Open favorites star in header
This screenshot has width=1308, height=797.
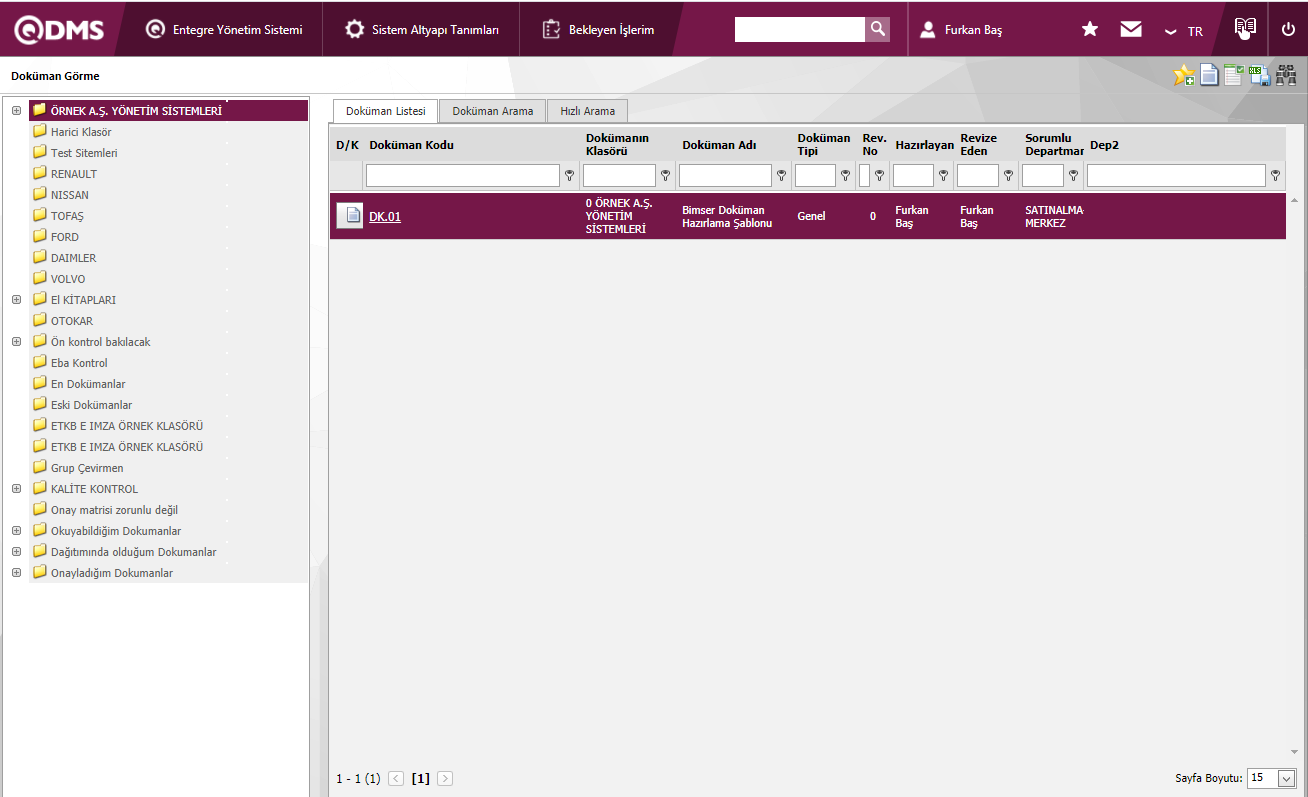click(x=1090, y=30)
